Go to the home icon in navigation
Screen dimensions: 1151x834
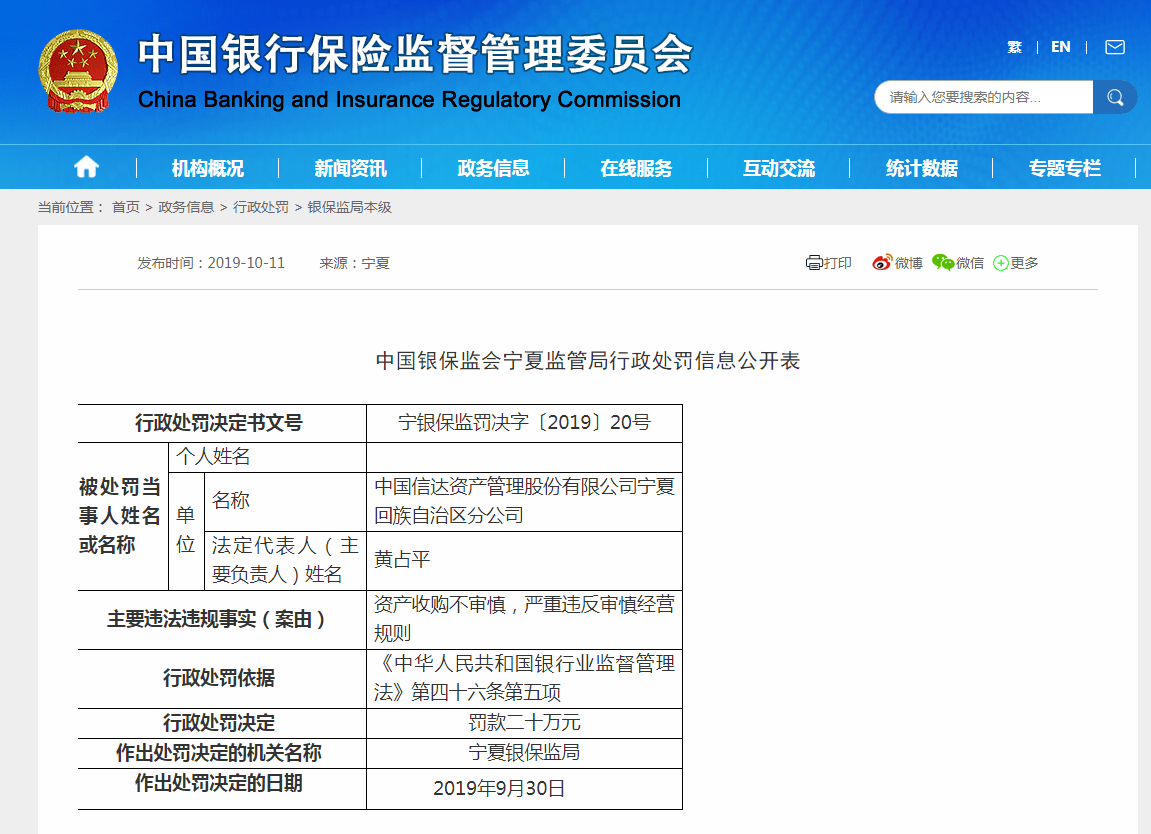click(x=87, y=167)
